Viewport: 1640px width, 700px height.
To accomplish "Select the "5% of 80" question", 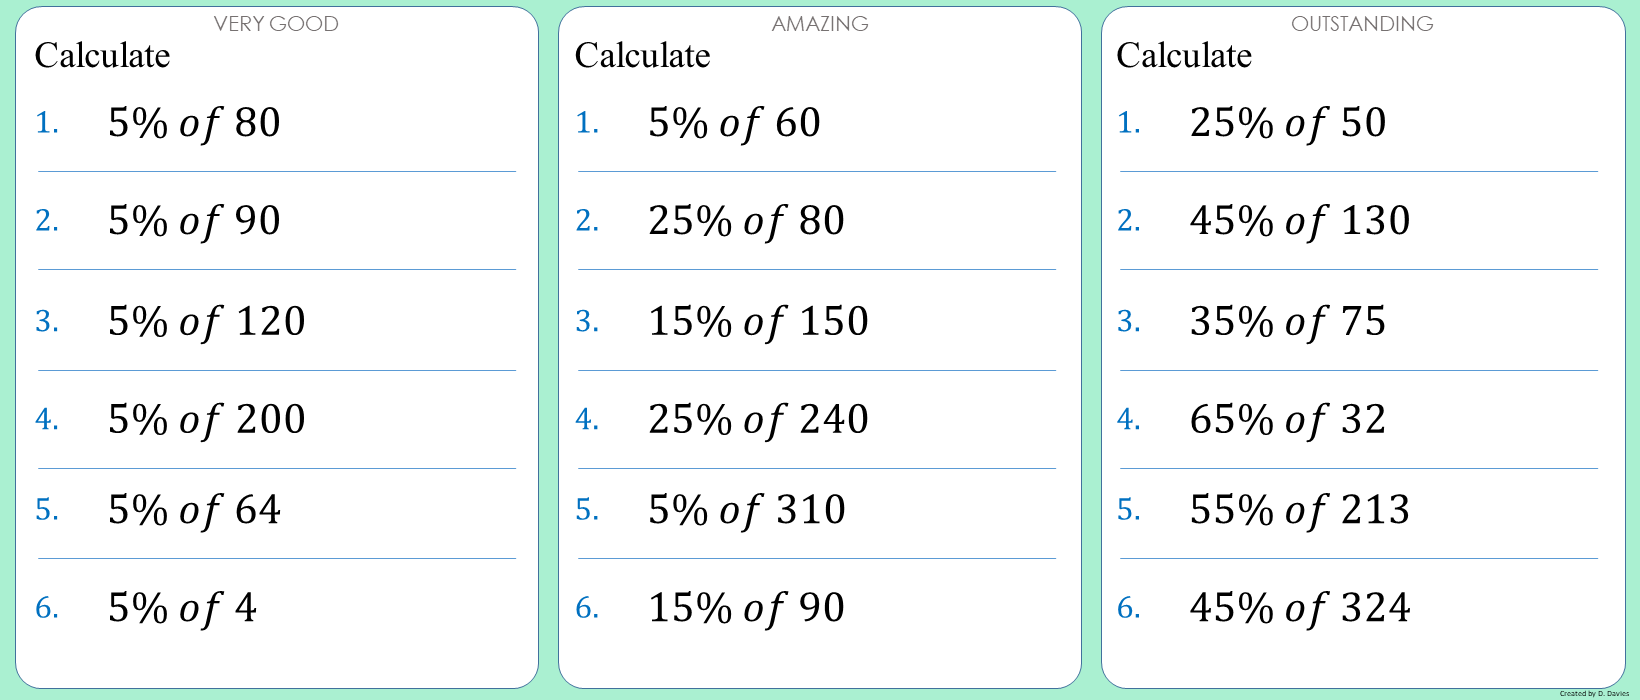I will pos(194,123).
